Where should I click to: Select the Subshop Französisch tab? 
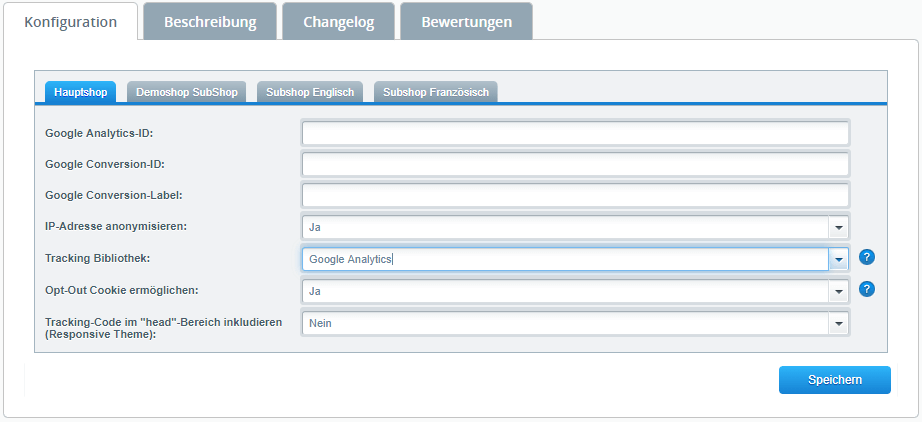point(436,92)
